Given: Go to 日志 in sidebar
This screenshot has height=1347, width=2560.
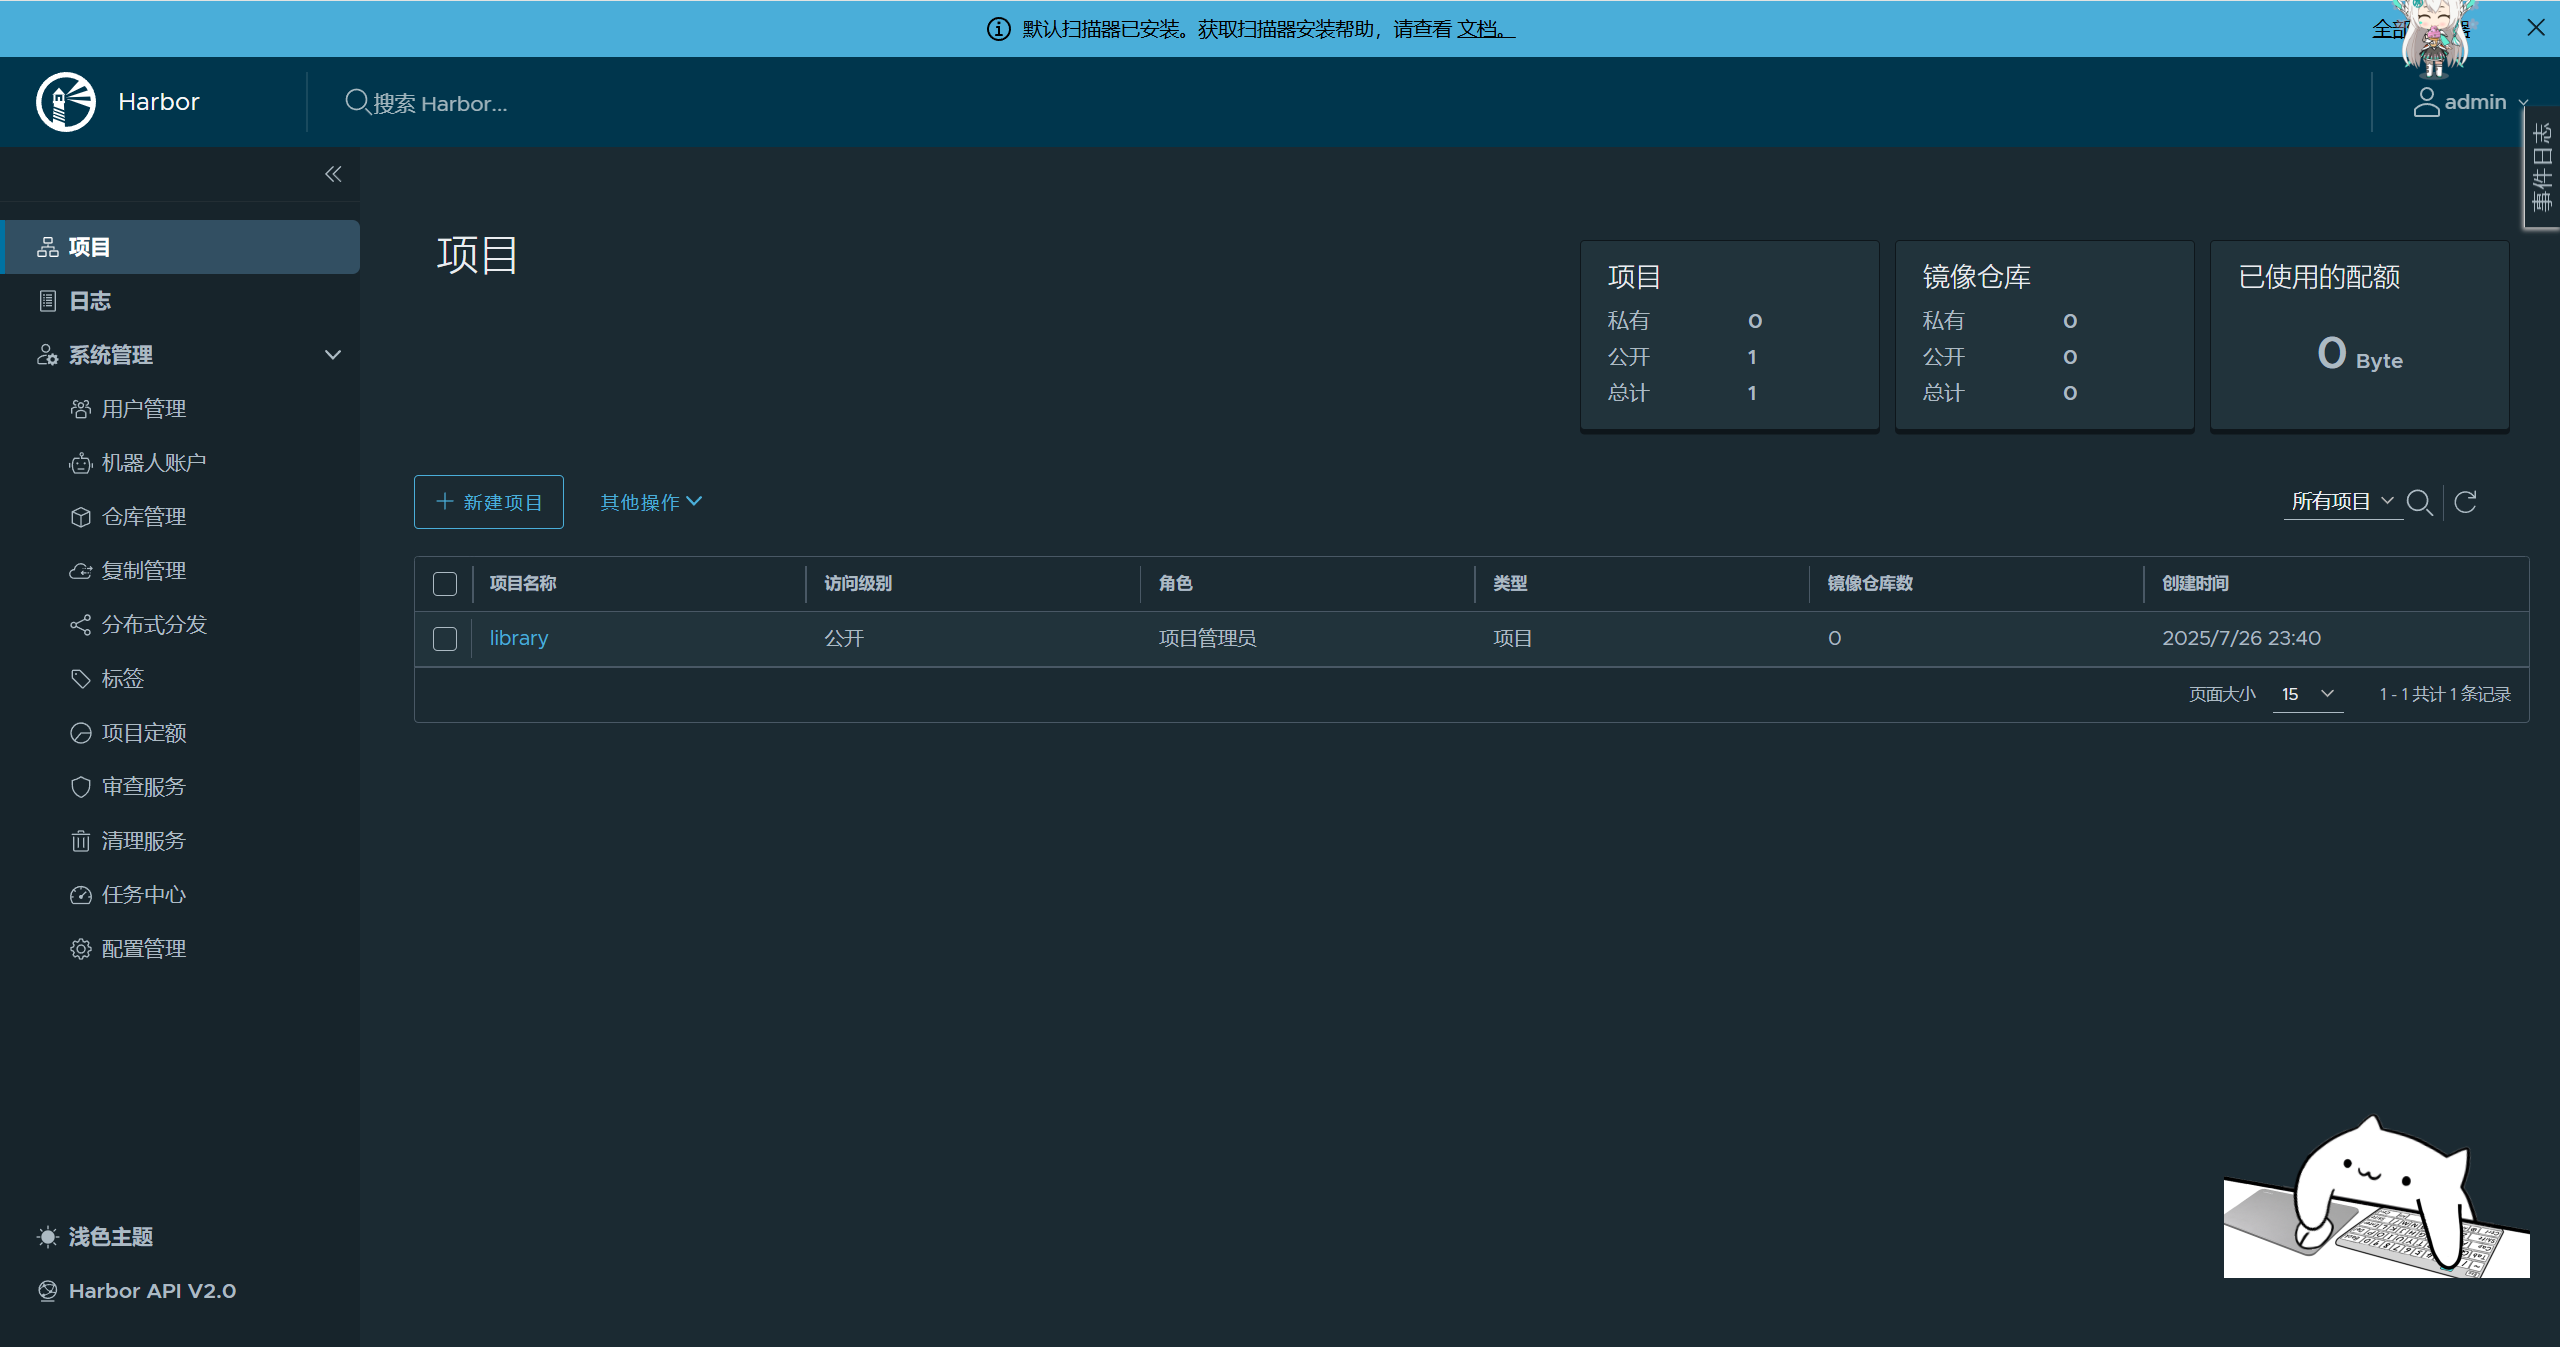Looking at the screenshot, I should 181,301.
